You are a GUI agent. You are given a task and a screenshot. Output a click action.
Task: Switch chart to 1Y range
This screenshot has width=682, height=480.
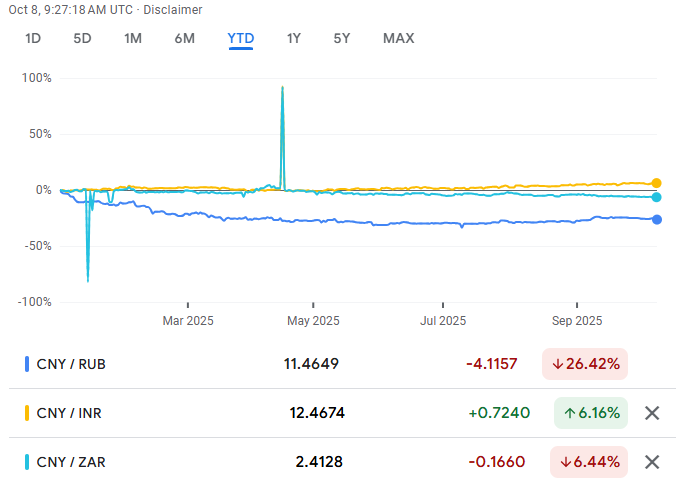[x=293, y=39]
